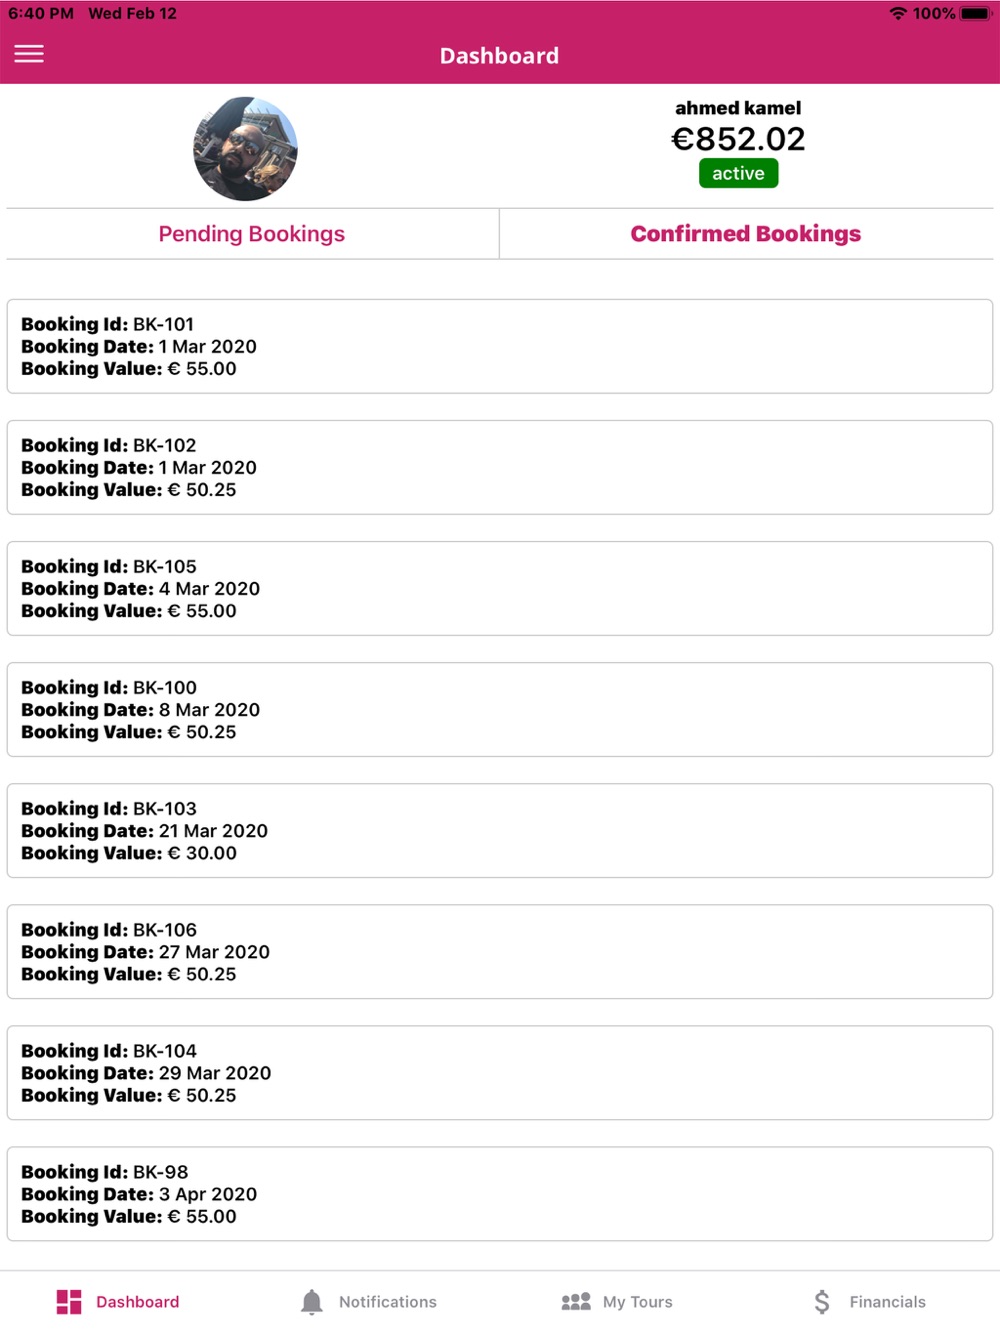Tap the battery status icon
This screenshot has width=1000, height=1334.
976,13
